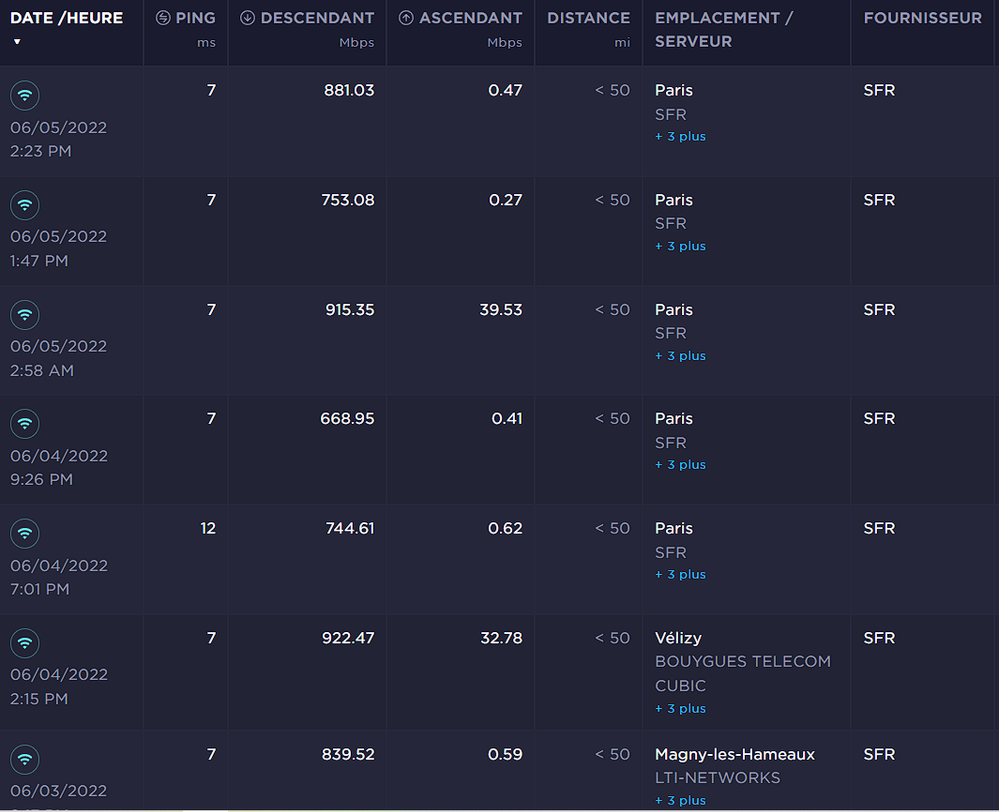Click the ping icon in header
Image resolution: width=999 pixels, height=812 pixels.
coord(163,18)
